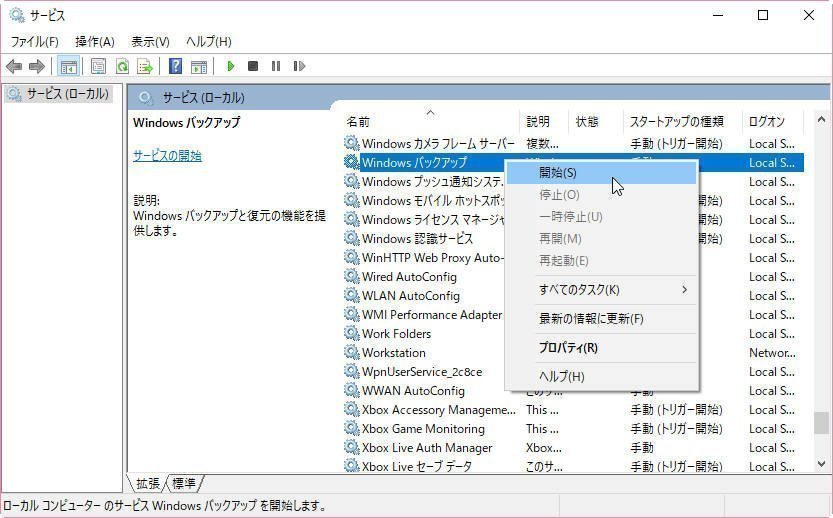
Task: Select the Windows 認識サービス name
Action: coord(417,239)
